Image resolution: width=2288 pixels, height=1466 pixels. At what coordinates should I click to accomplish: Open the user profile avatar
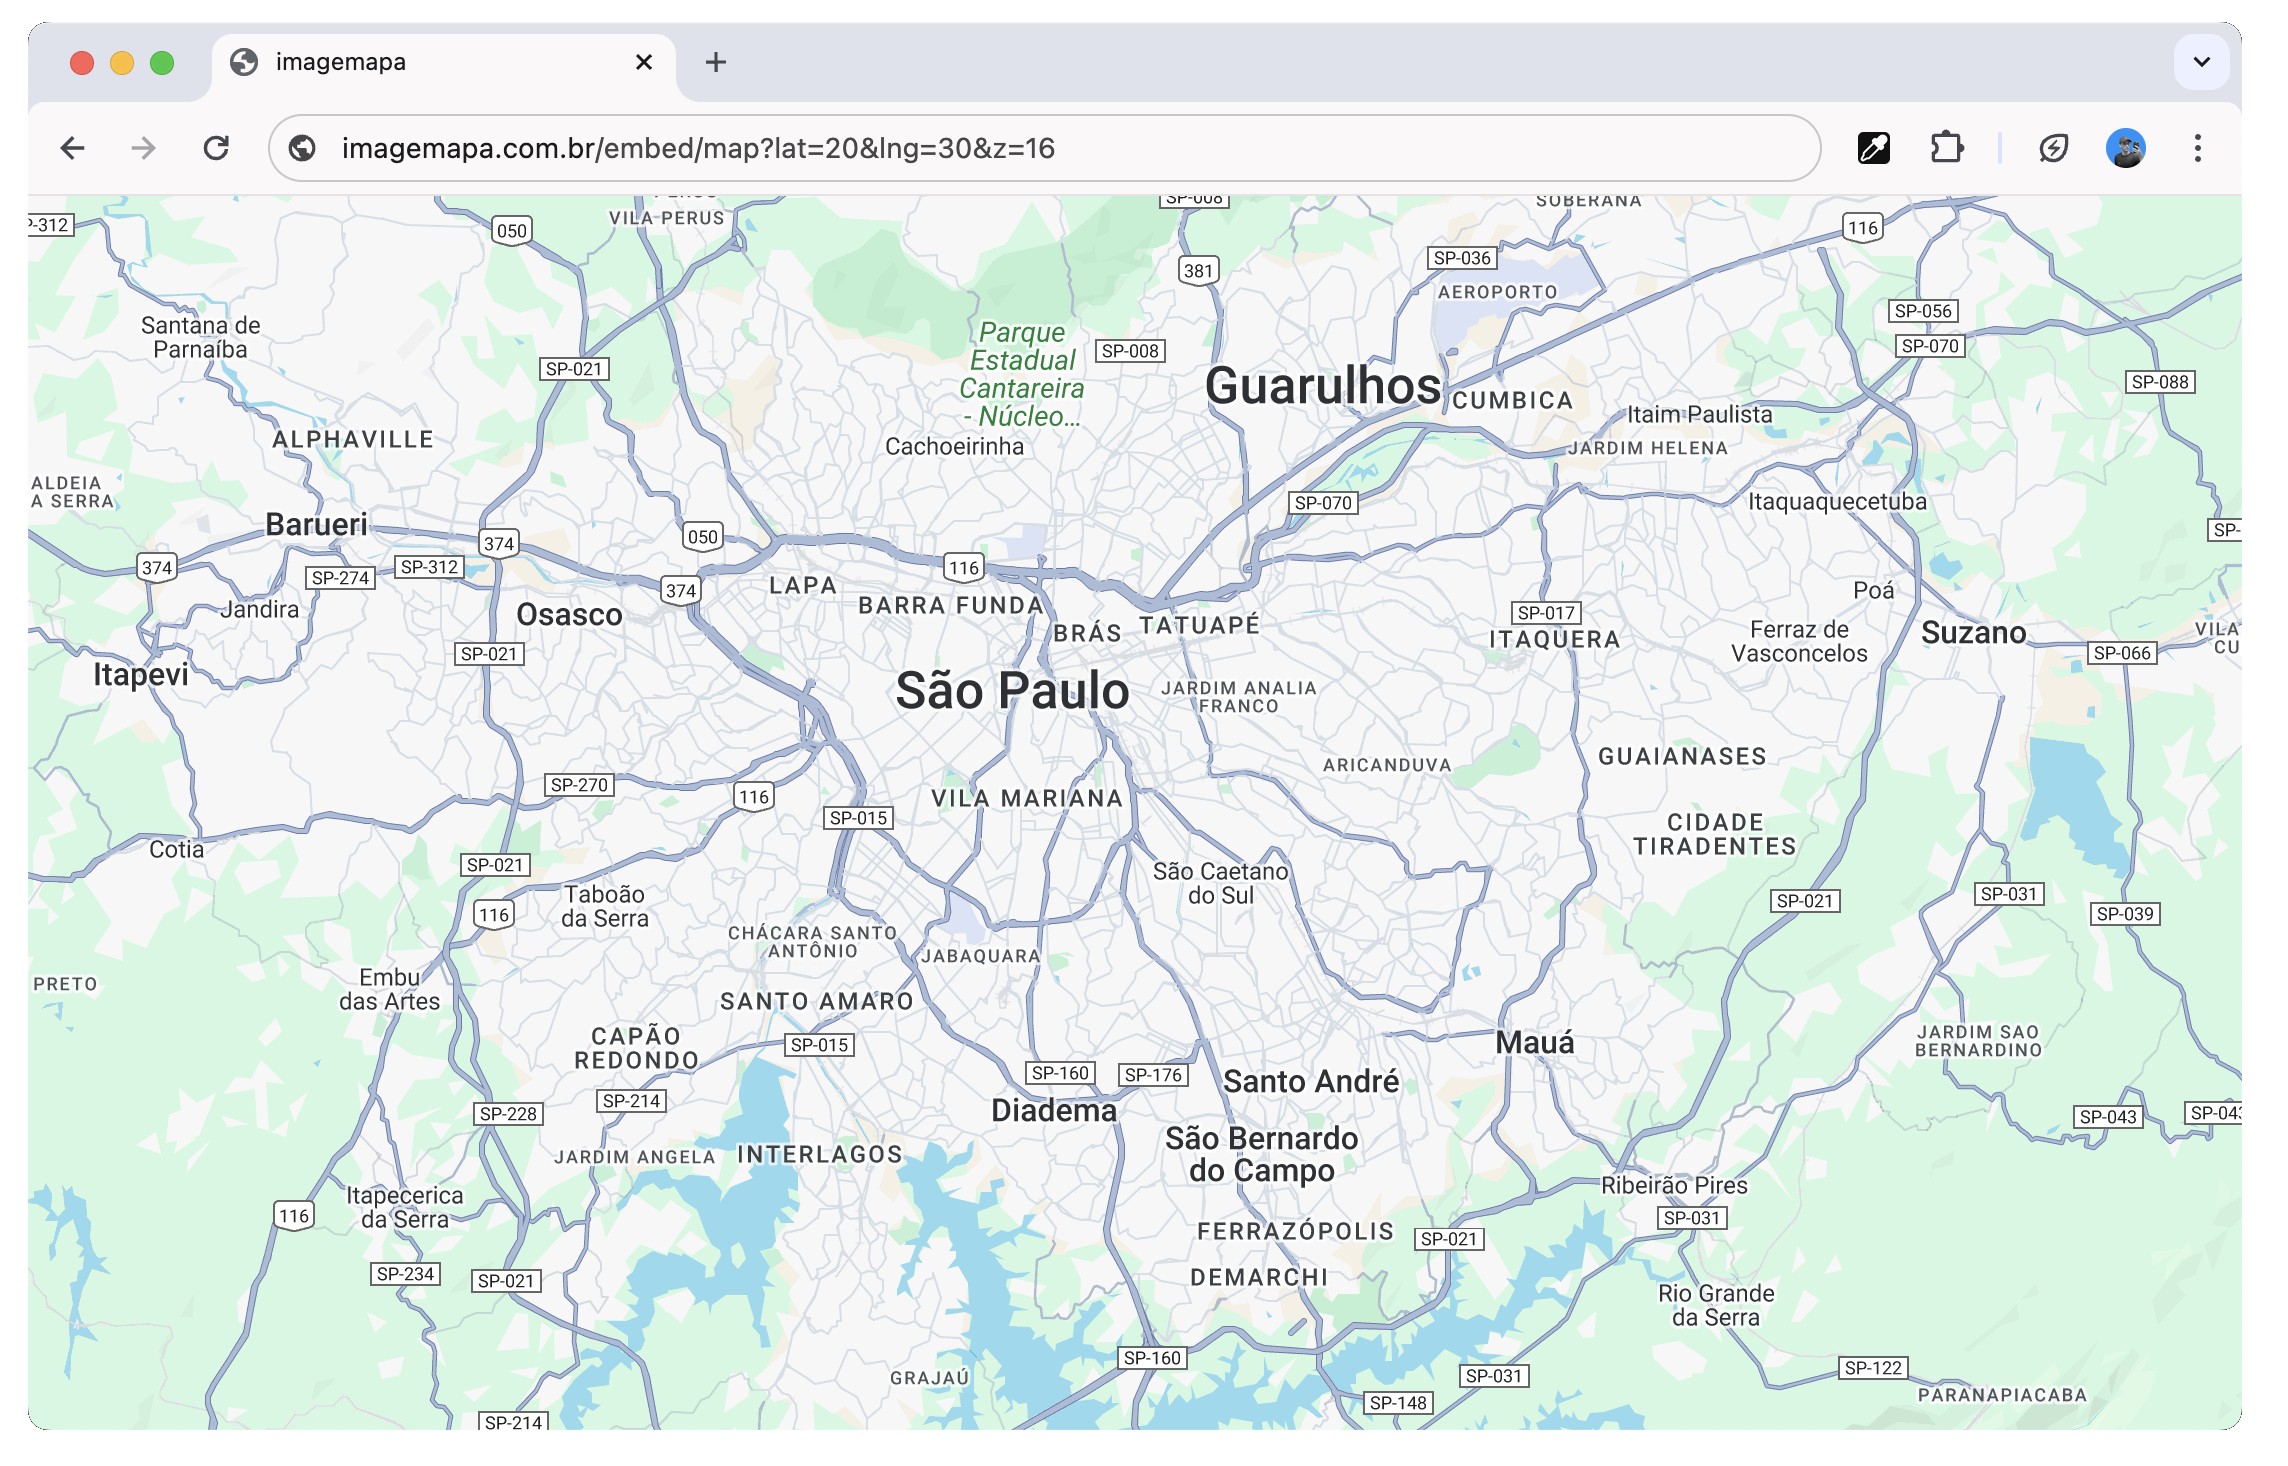coord(2125,149)
